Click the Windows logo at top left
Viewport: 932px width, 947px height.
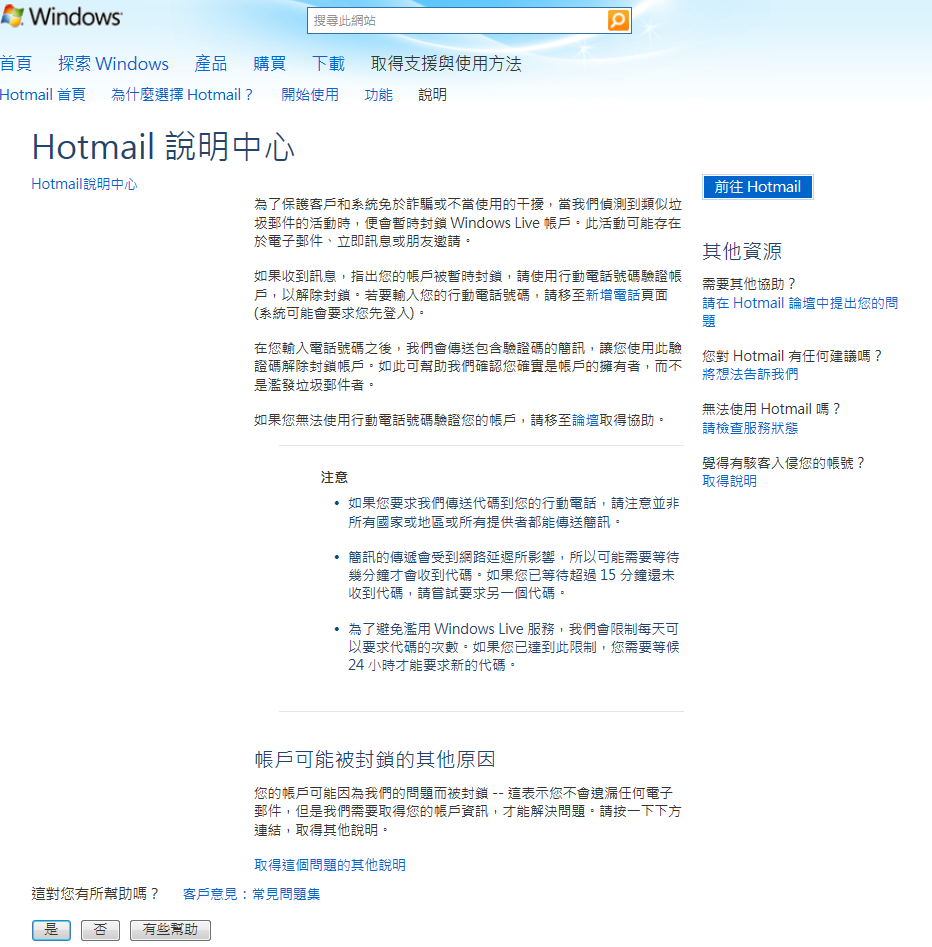point(62,16)
